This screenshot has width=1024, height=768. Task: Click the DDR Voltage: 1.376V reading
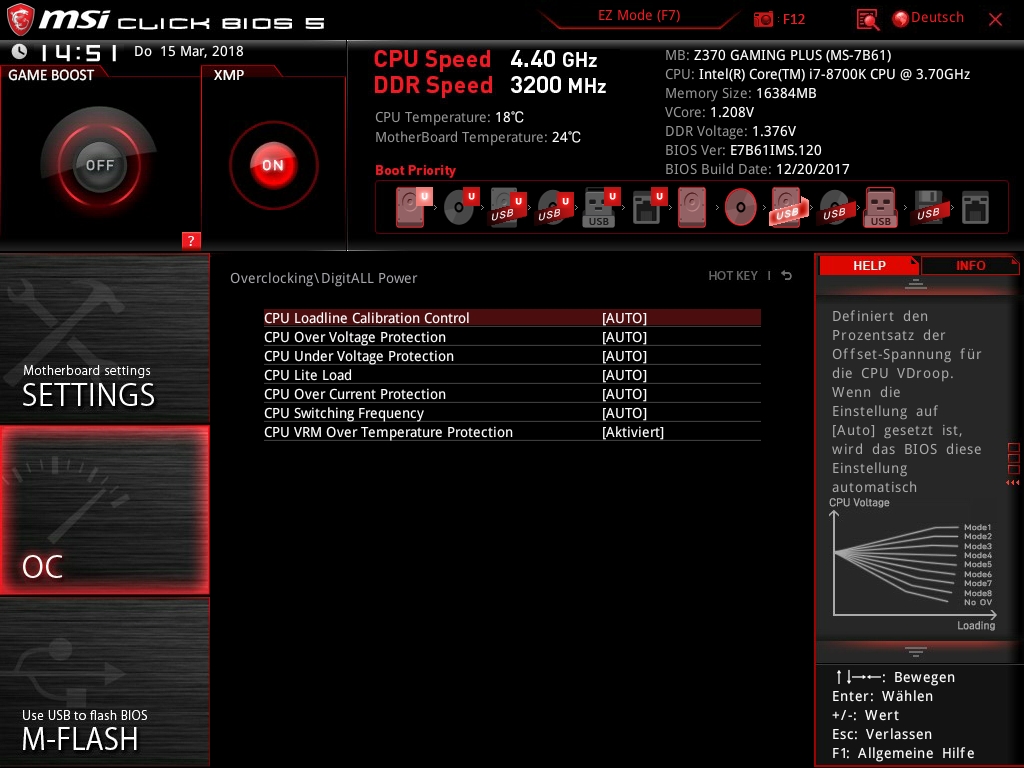coord(730,131)
